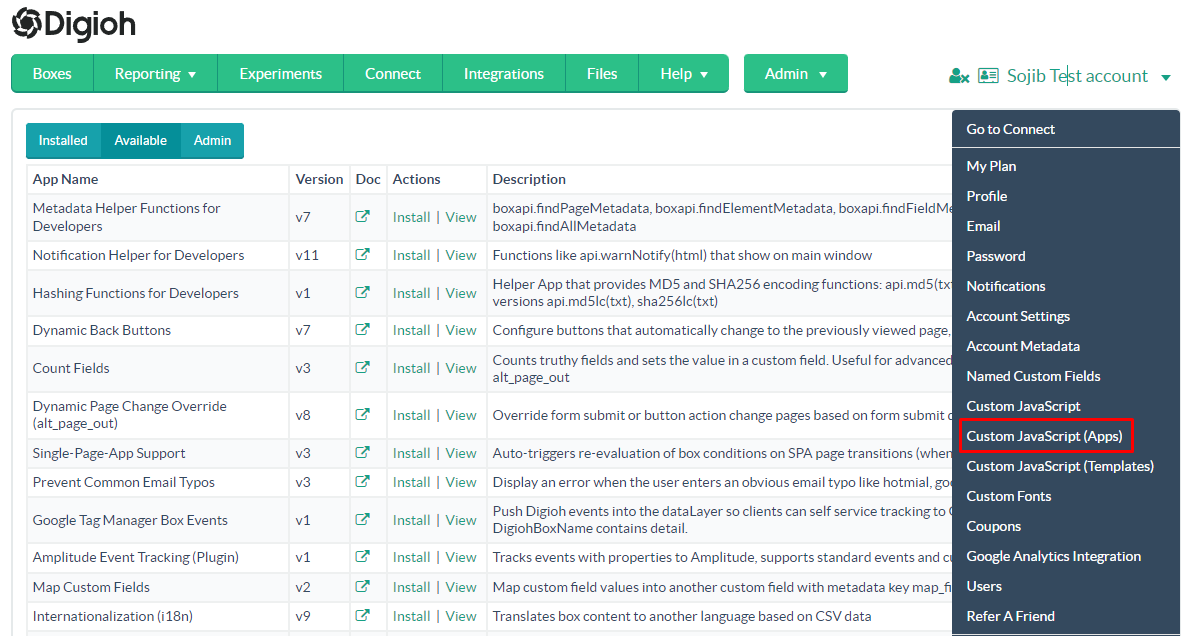The height and width of the screenshot is (636, 1182).
Task: View the Internationalization (i18n) app
Action: [x=461, y=616]
